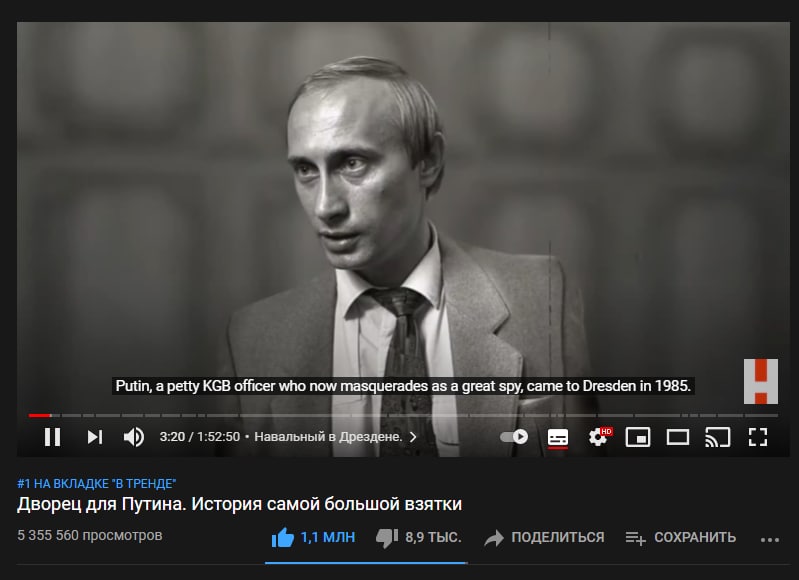
Task: Like the video with thumbs up
Action: pos(313,537)
